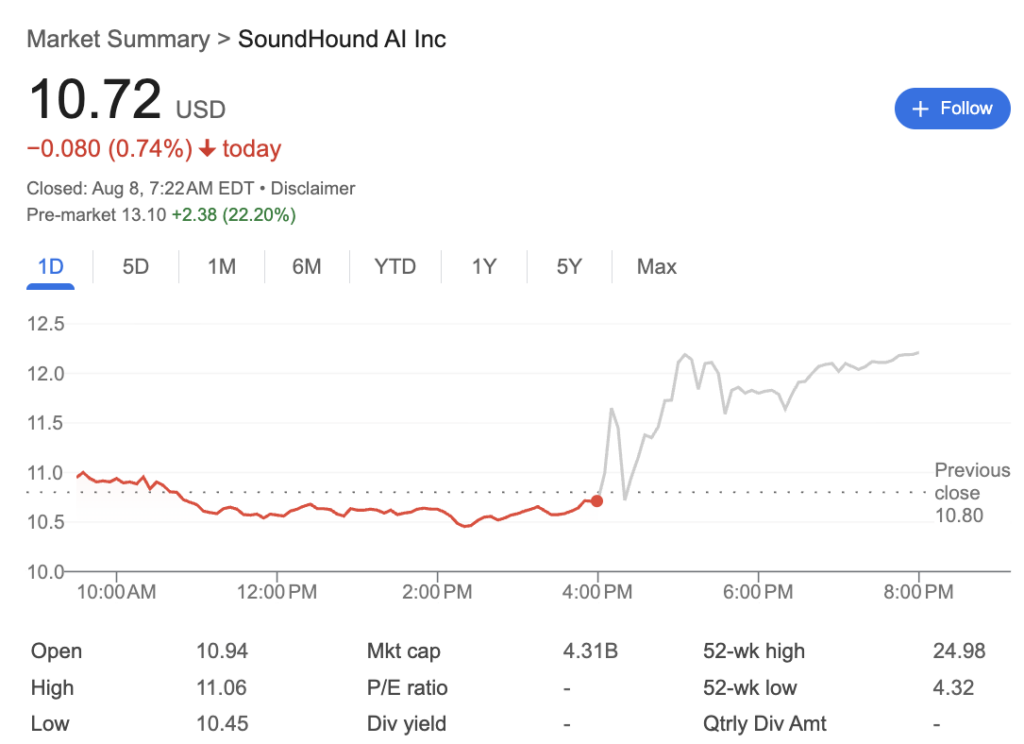Screen dimensions: 1024x744
Task: Click the +2.38 (22.20%) pre-market gain
Action: click(x=234, y=215)
